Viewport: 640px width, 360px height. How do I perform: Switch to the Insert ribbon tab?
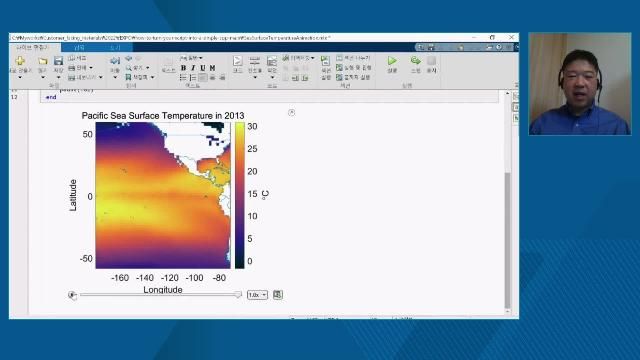click(79, 48)
